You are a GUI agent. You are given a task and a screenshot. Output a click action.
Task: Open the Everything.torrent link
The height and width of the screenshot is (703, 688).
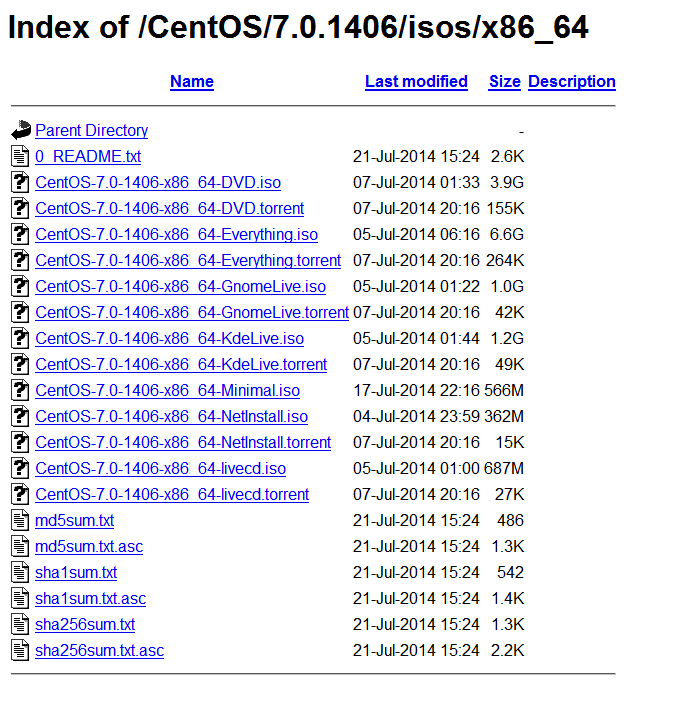click(188, 260)
